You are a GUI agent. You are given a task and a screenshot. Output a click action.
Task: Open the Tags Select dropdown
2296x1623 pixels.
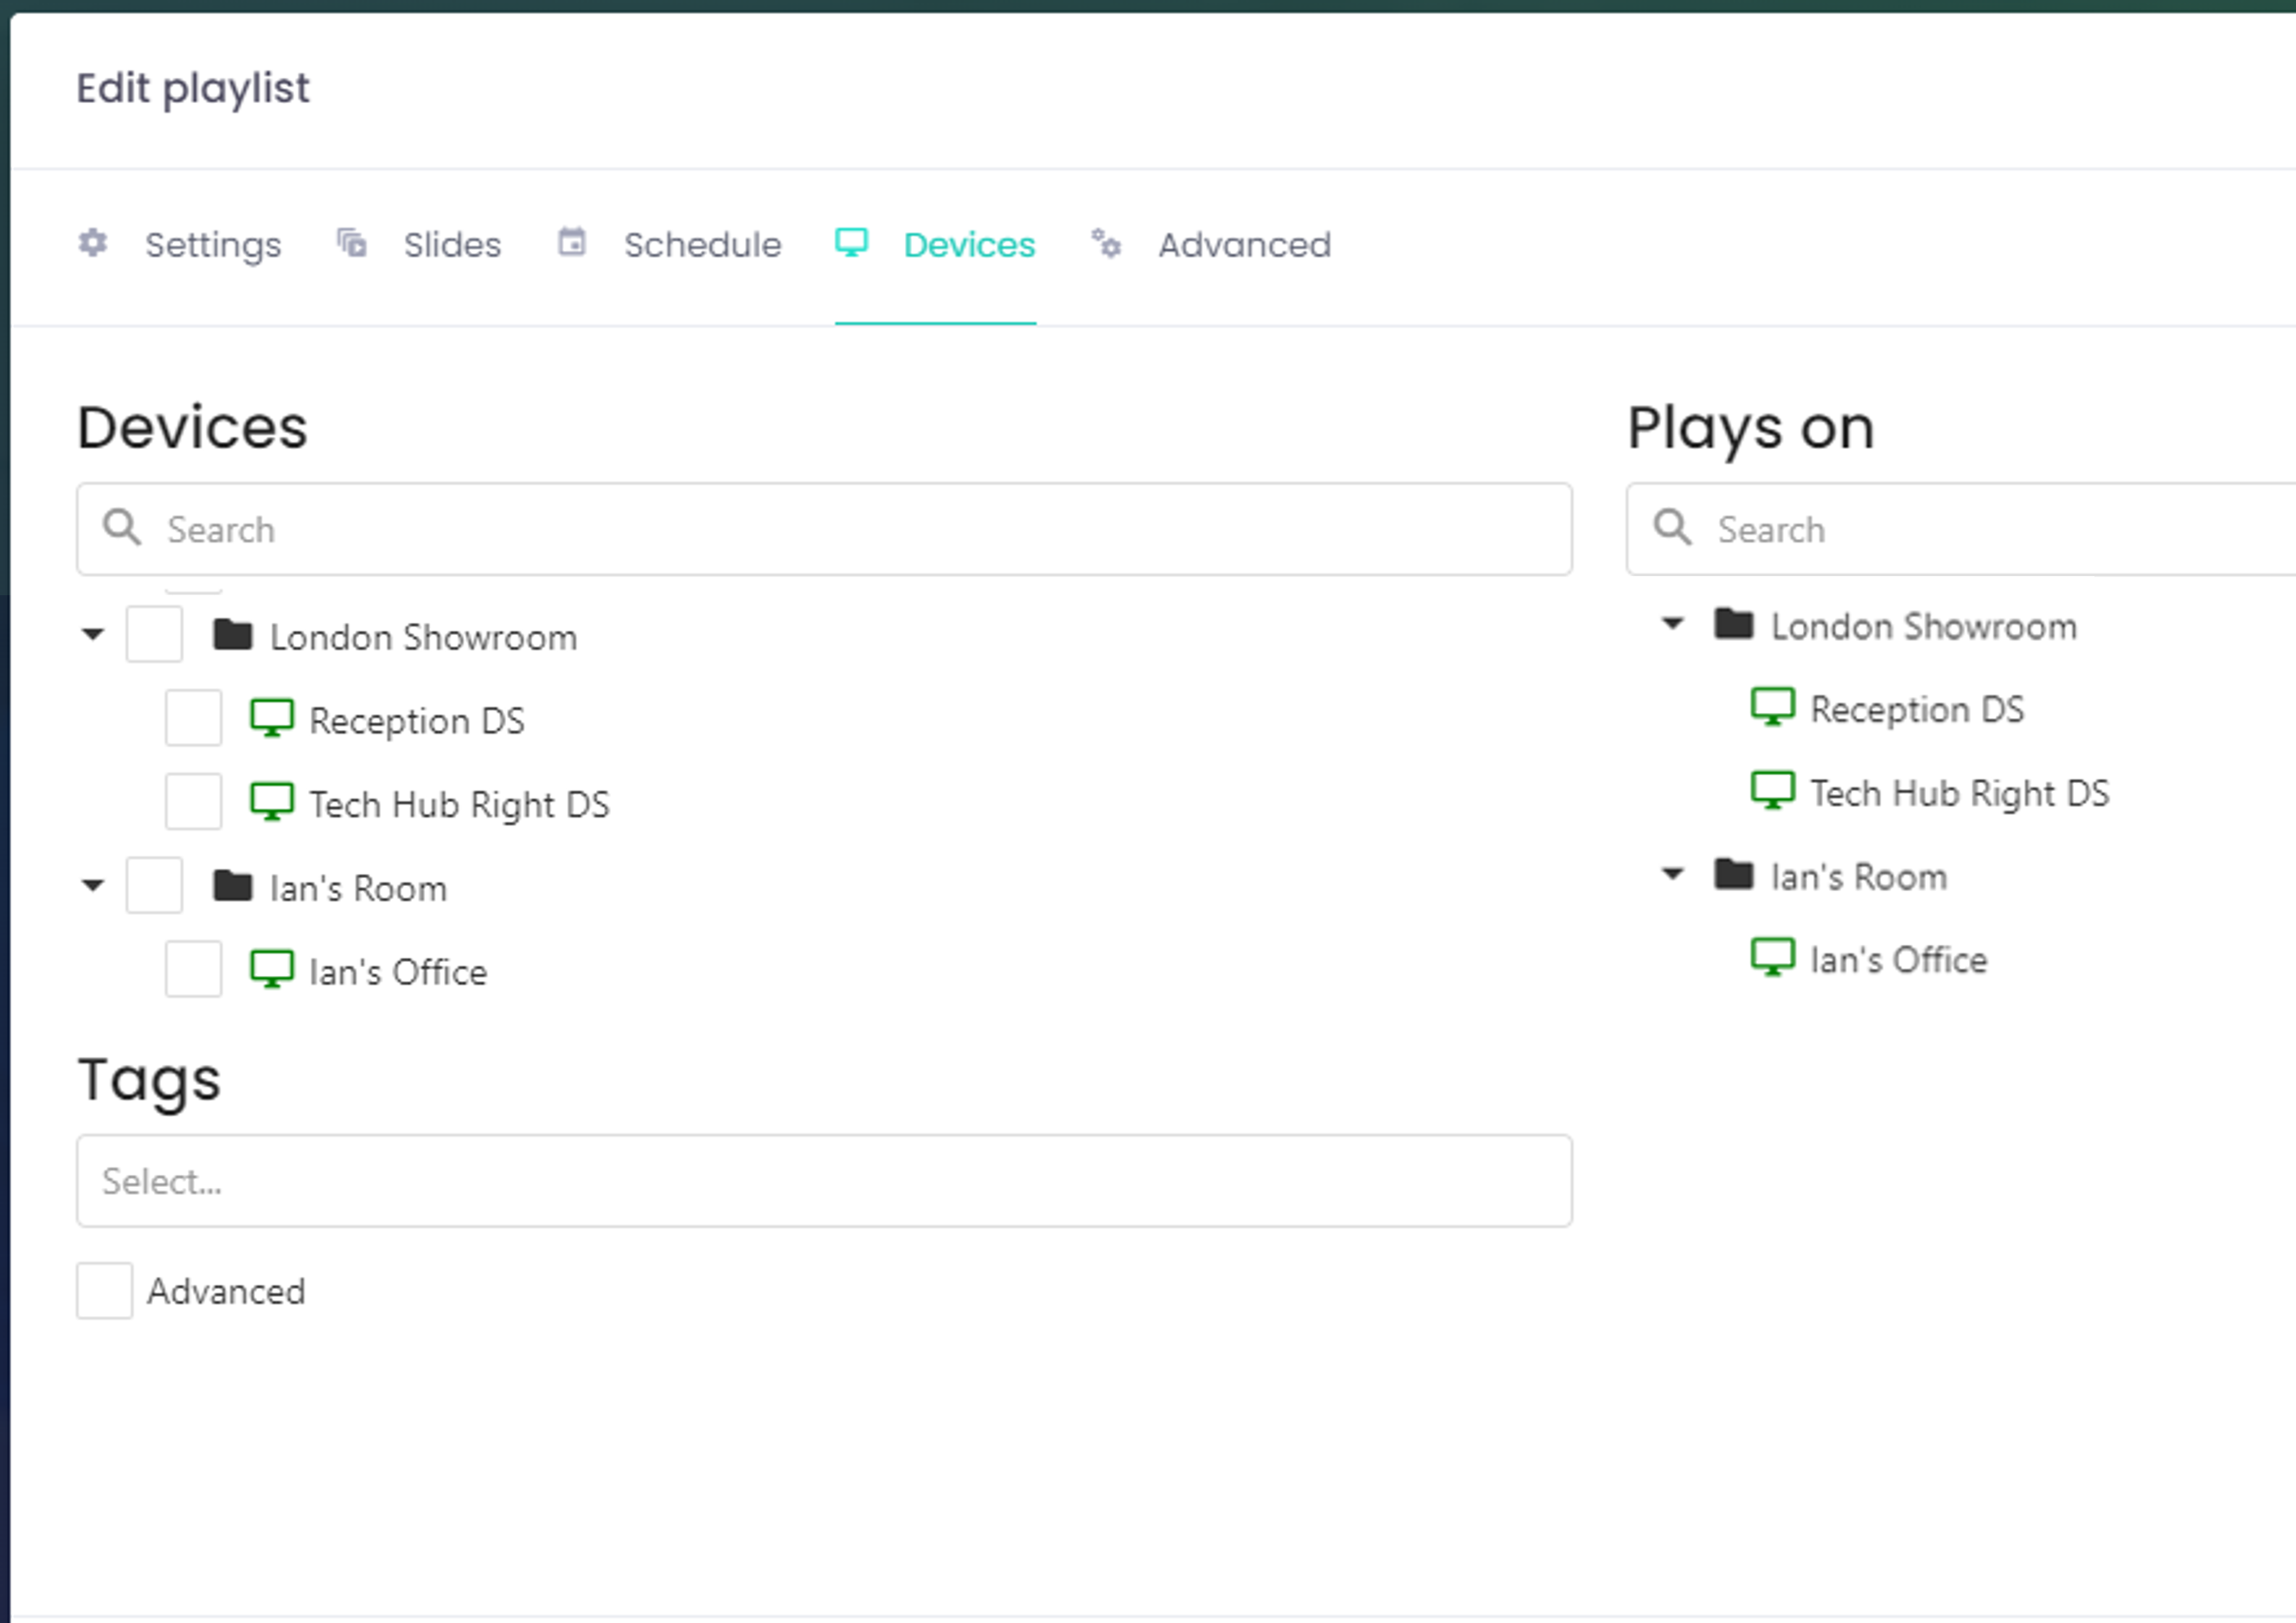tap(824, 1181)
